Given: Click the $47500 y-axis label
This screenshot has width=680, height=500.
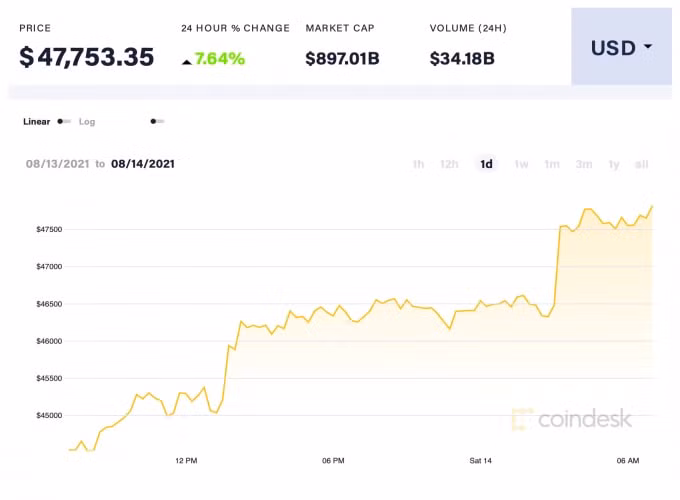Looking at the screenshot, I should (x=49, y=229).
